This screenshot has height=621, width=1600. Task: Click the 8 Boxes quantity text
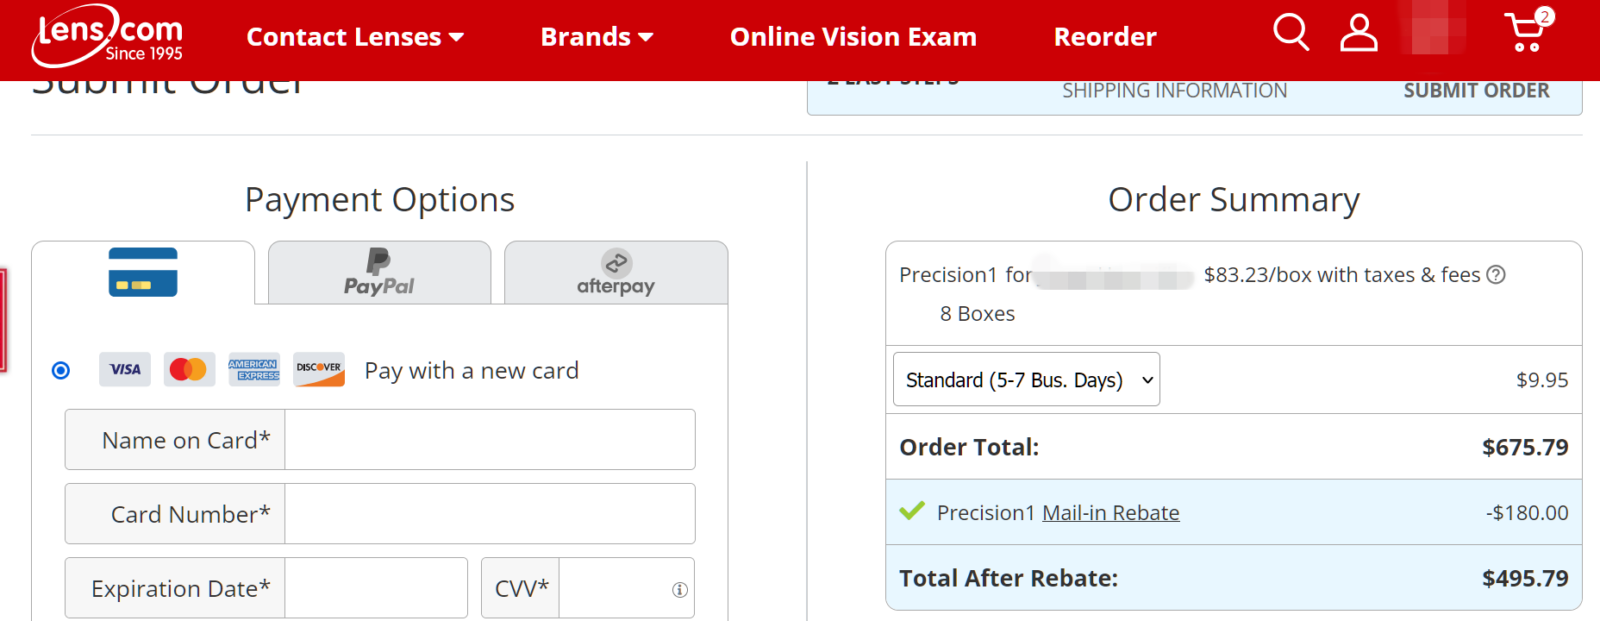(977, 314)
